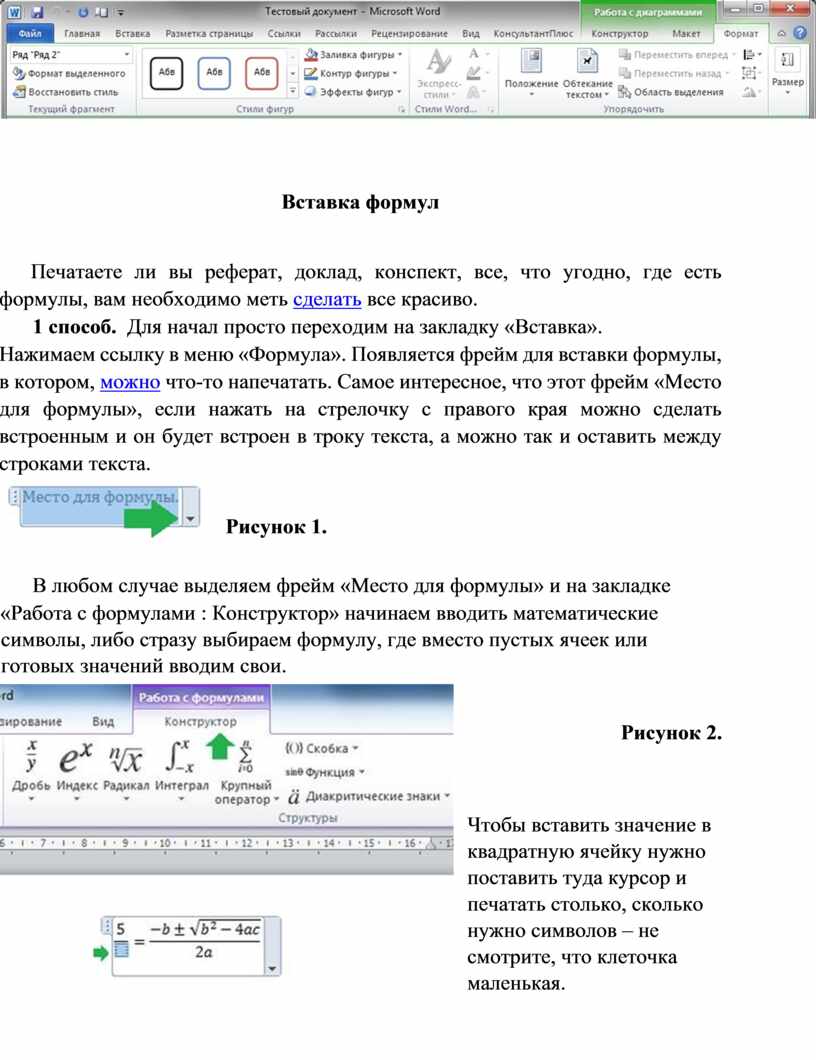Image resolution: width=816 pixels, height=1060 pixels.
Task: Switch to the Ссылки tab
Action: pyautogui.click(x=284, y=33)
